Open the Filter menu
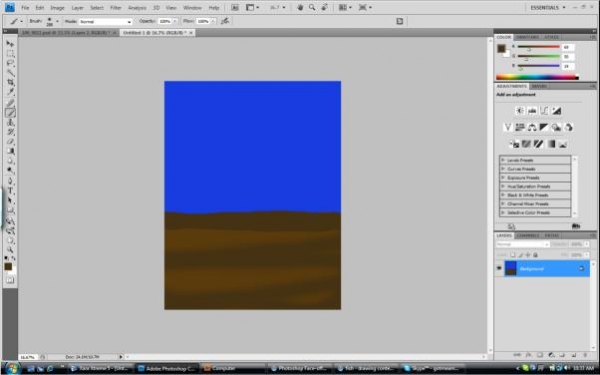The height and width of the screenshot is (375, 600). click(116, 8)
